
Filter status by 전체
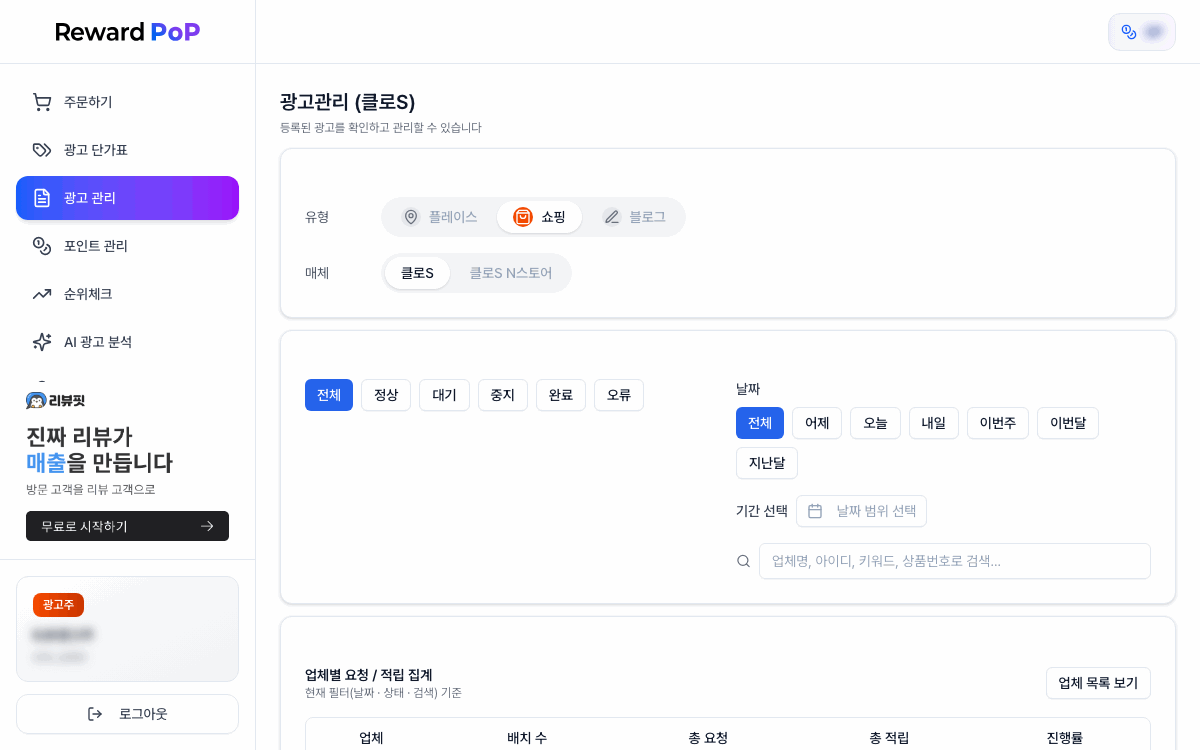tap(329, 395)
